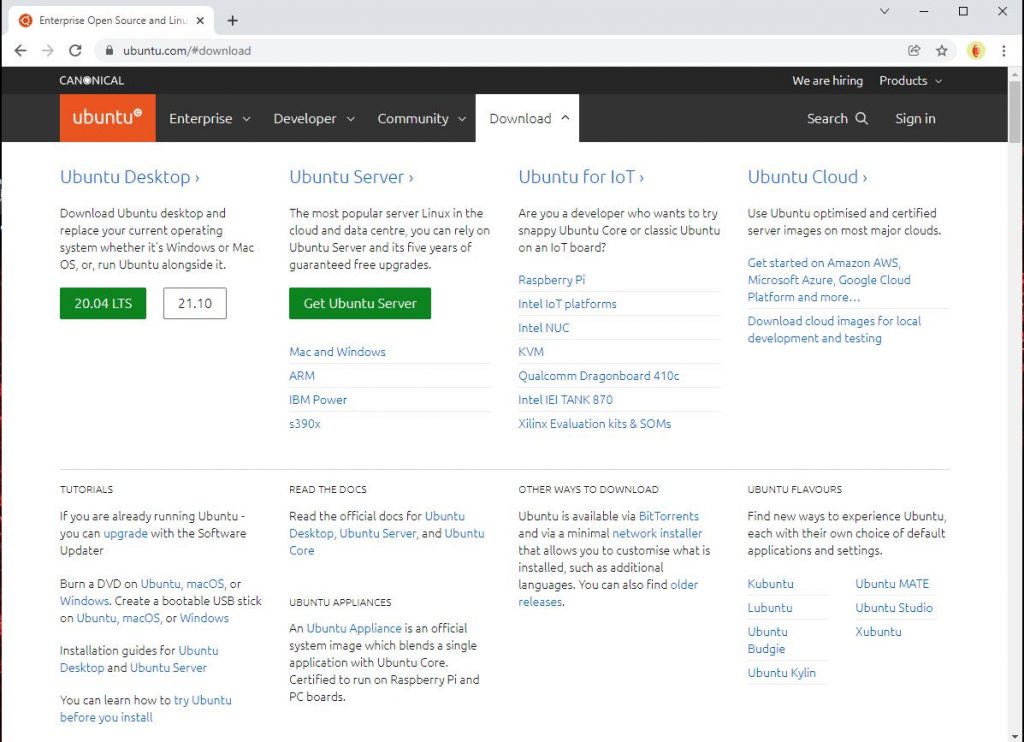1024x742 pixels.
Task: Open Ubuntu Server heading link
Action: (351, 177)
